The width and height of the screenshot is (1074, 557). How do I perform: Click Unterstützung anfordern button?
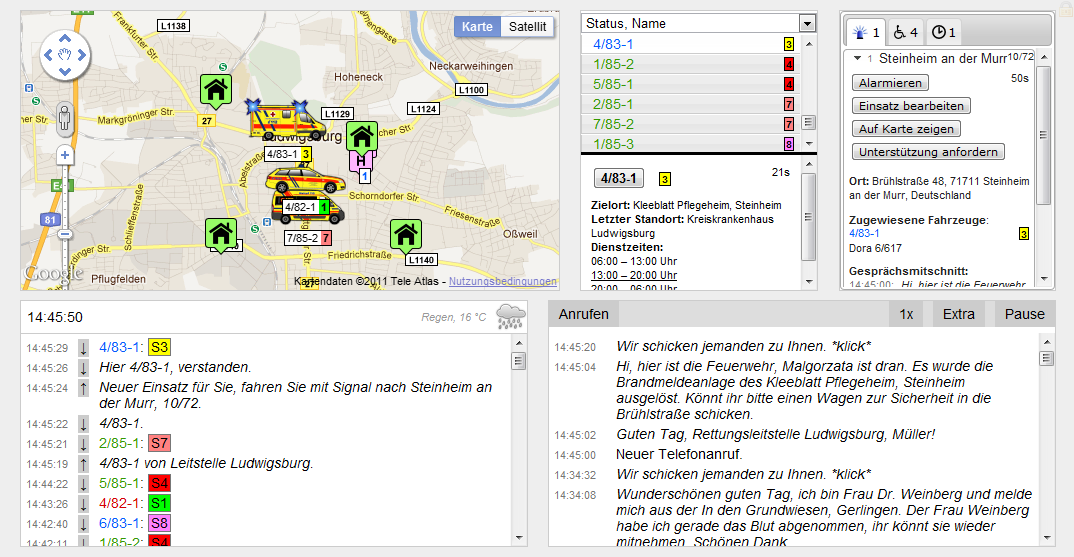(928, 152)
